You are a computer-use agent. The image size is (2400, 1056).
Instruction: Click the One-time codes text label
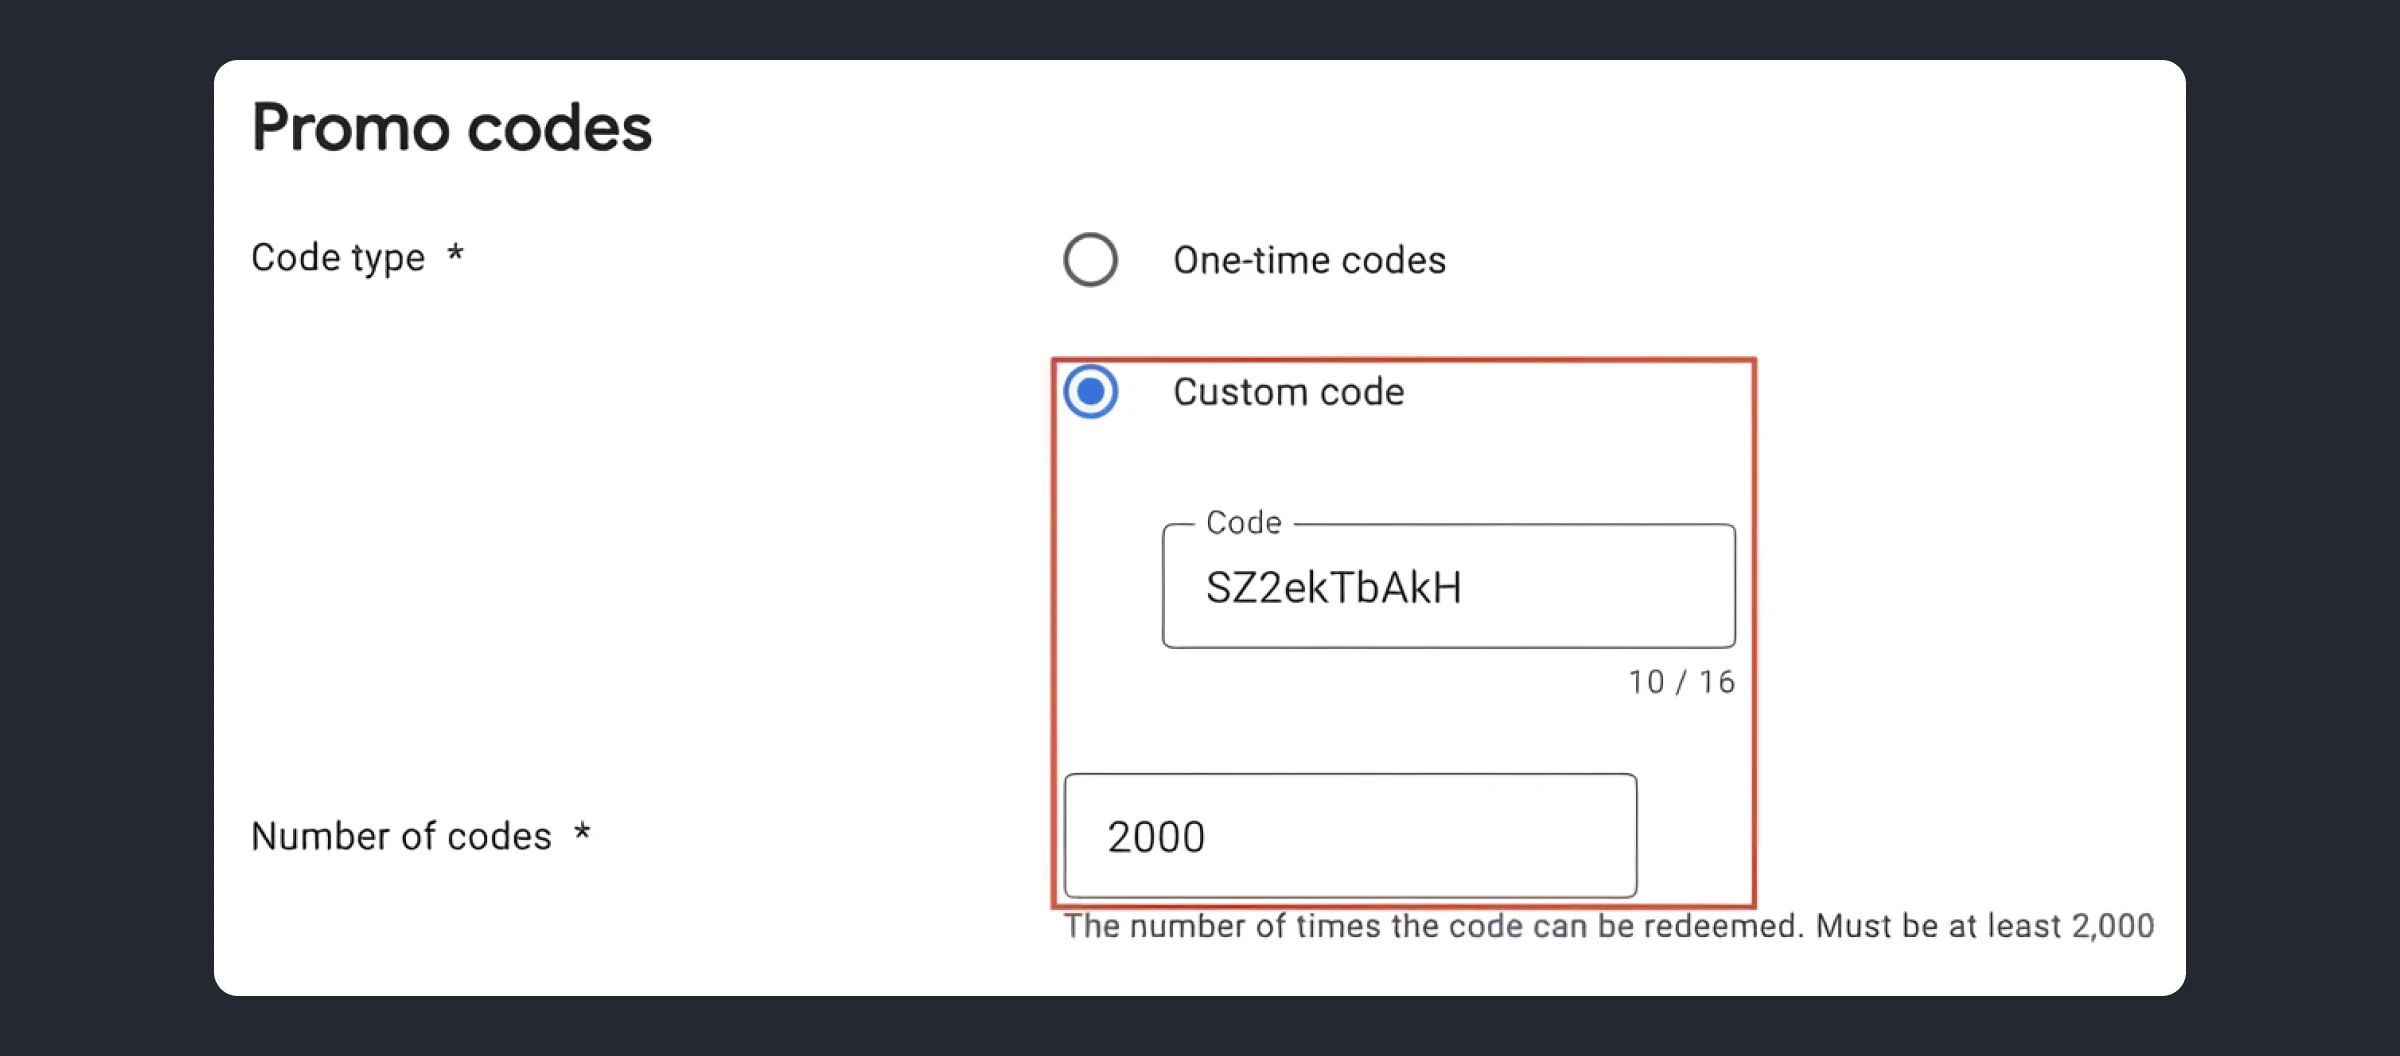(1308, 261)
